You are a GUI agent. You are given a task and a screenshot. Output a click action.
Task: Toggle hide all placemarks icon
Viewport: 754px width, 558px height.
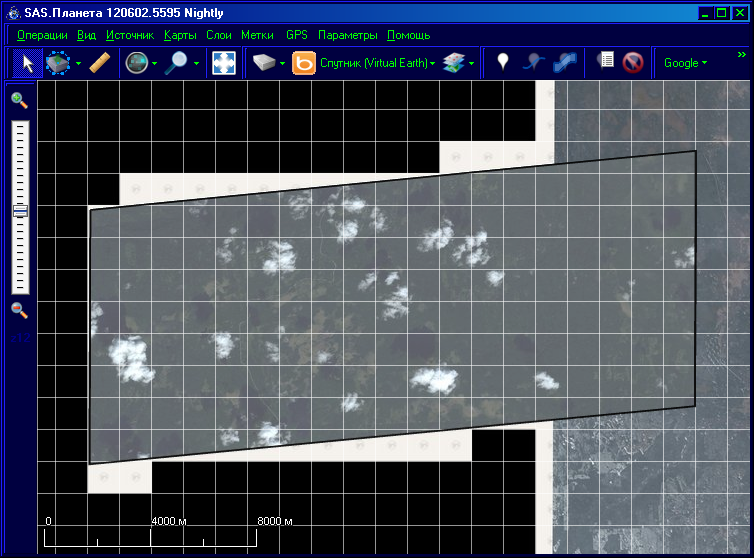tap(632, 63)
